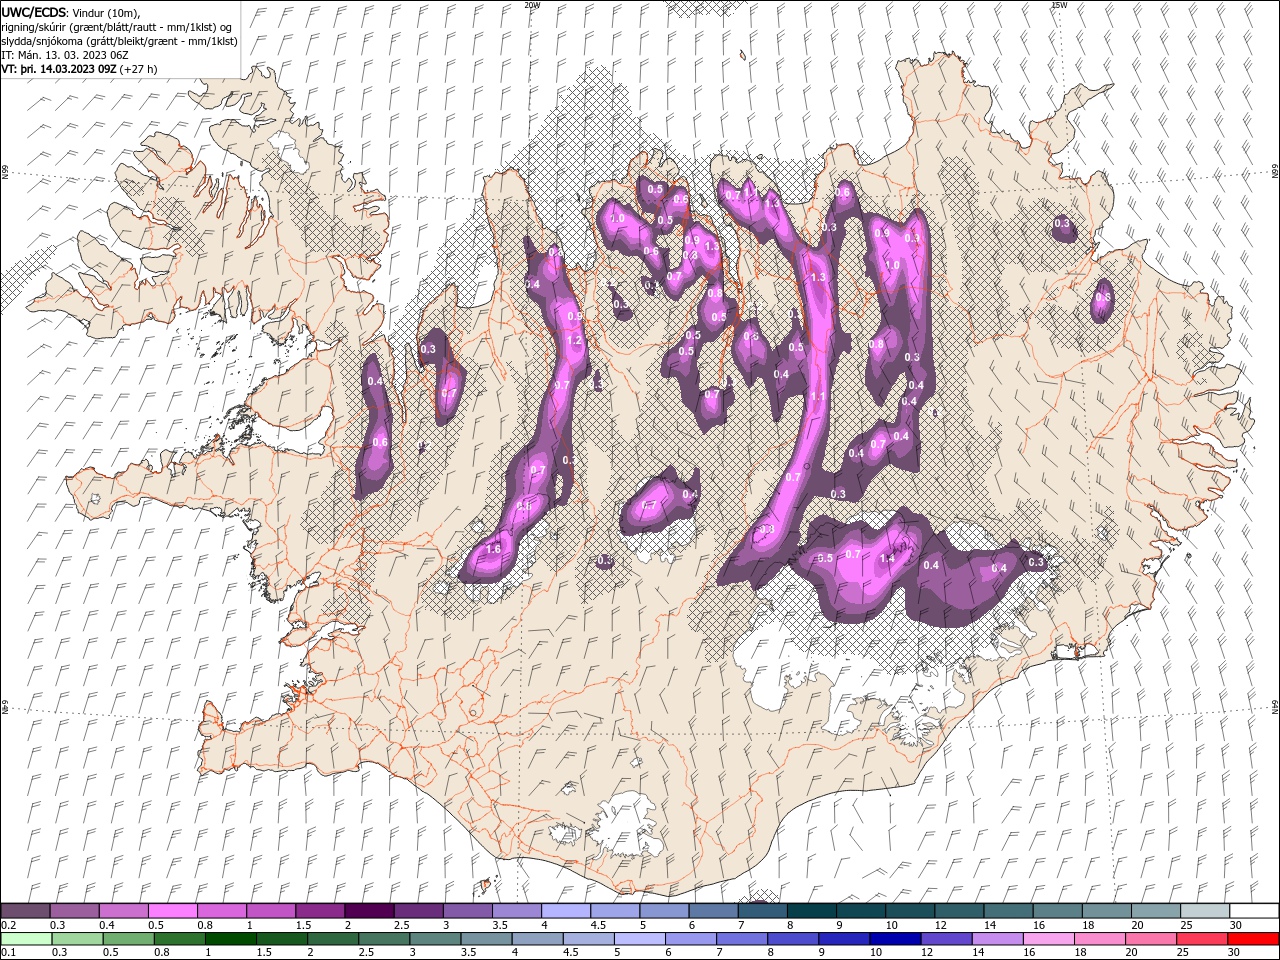Click the 1.1 snowfall value on map
The height and width of the screenshot is (960, 1280).
pyautogui.click(x=818, y=397)
